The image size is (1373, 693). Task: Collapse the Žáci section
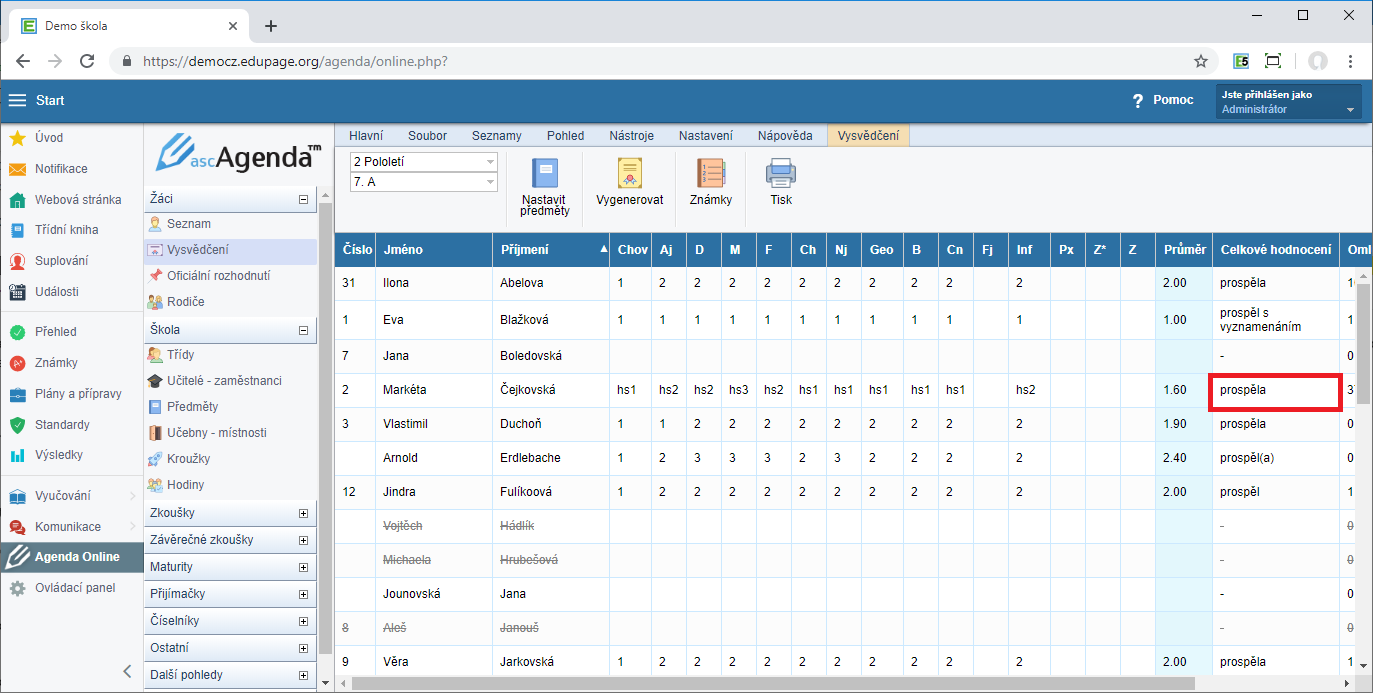point(303,199)
